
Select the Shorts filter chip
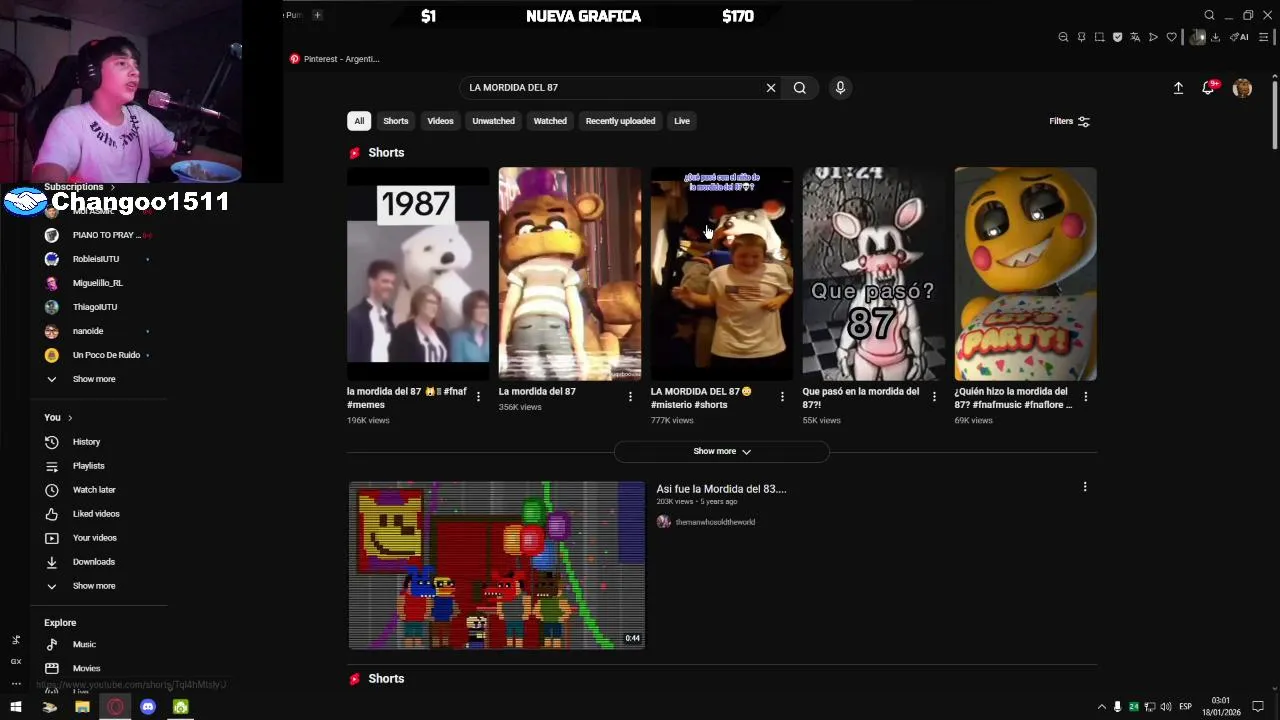pyautogui.click(x=396, y=121)
